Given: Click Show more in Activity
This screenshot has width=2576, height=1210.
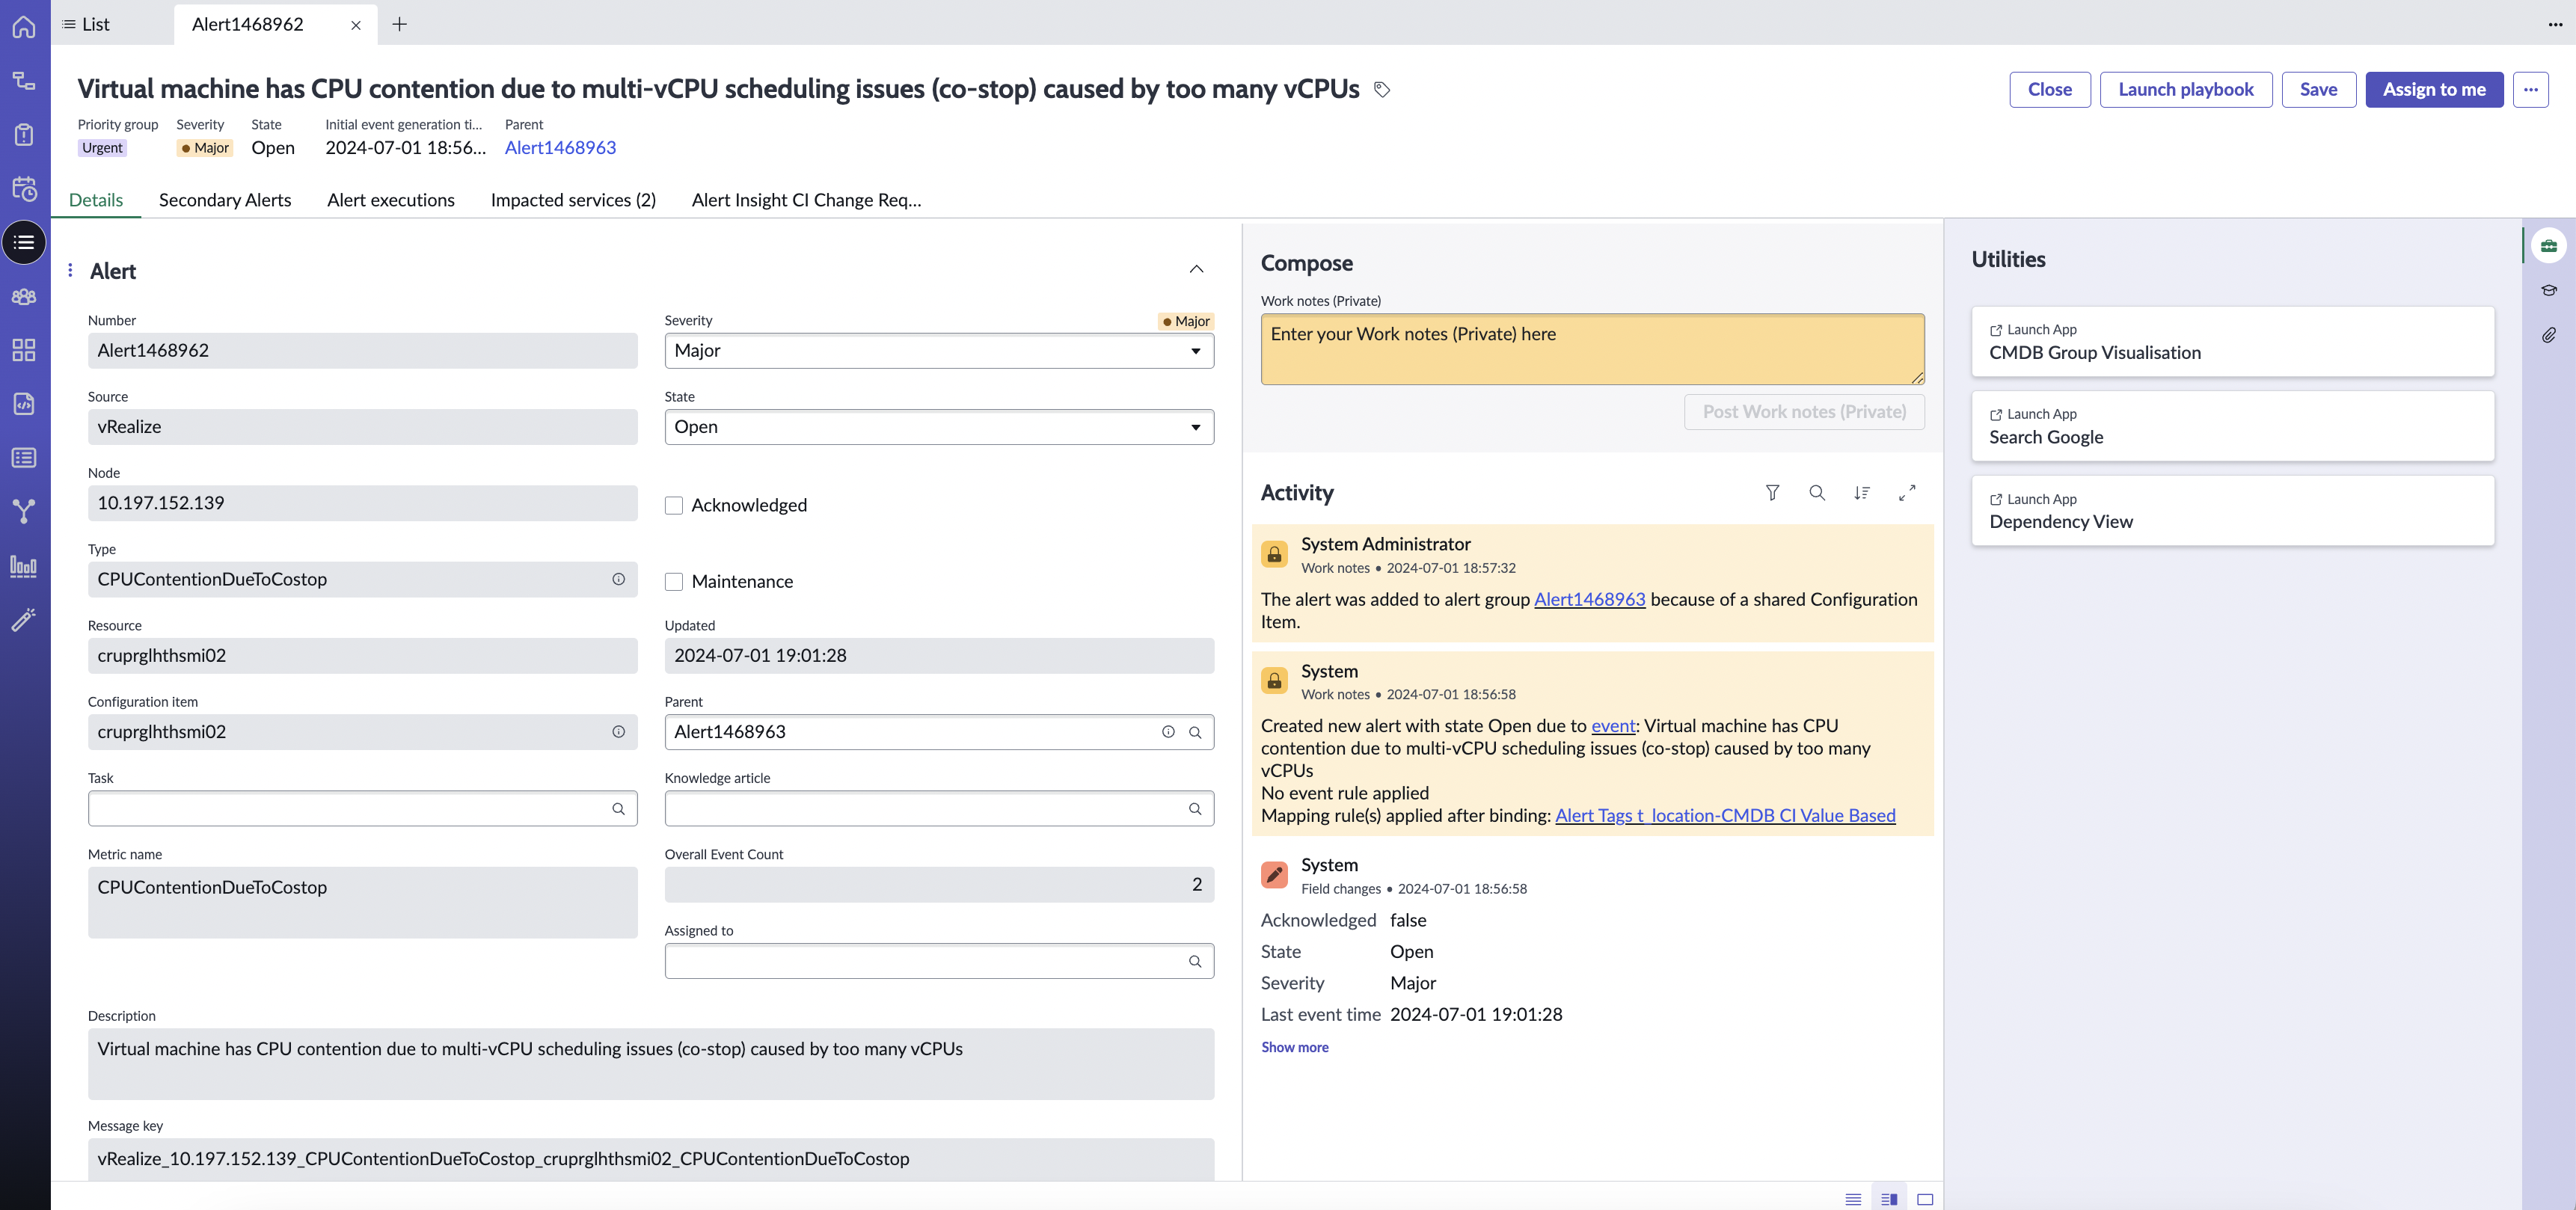Looking at the screenshot, I should (x=1294, y=1047).
